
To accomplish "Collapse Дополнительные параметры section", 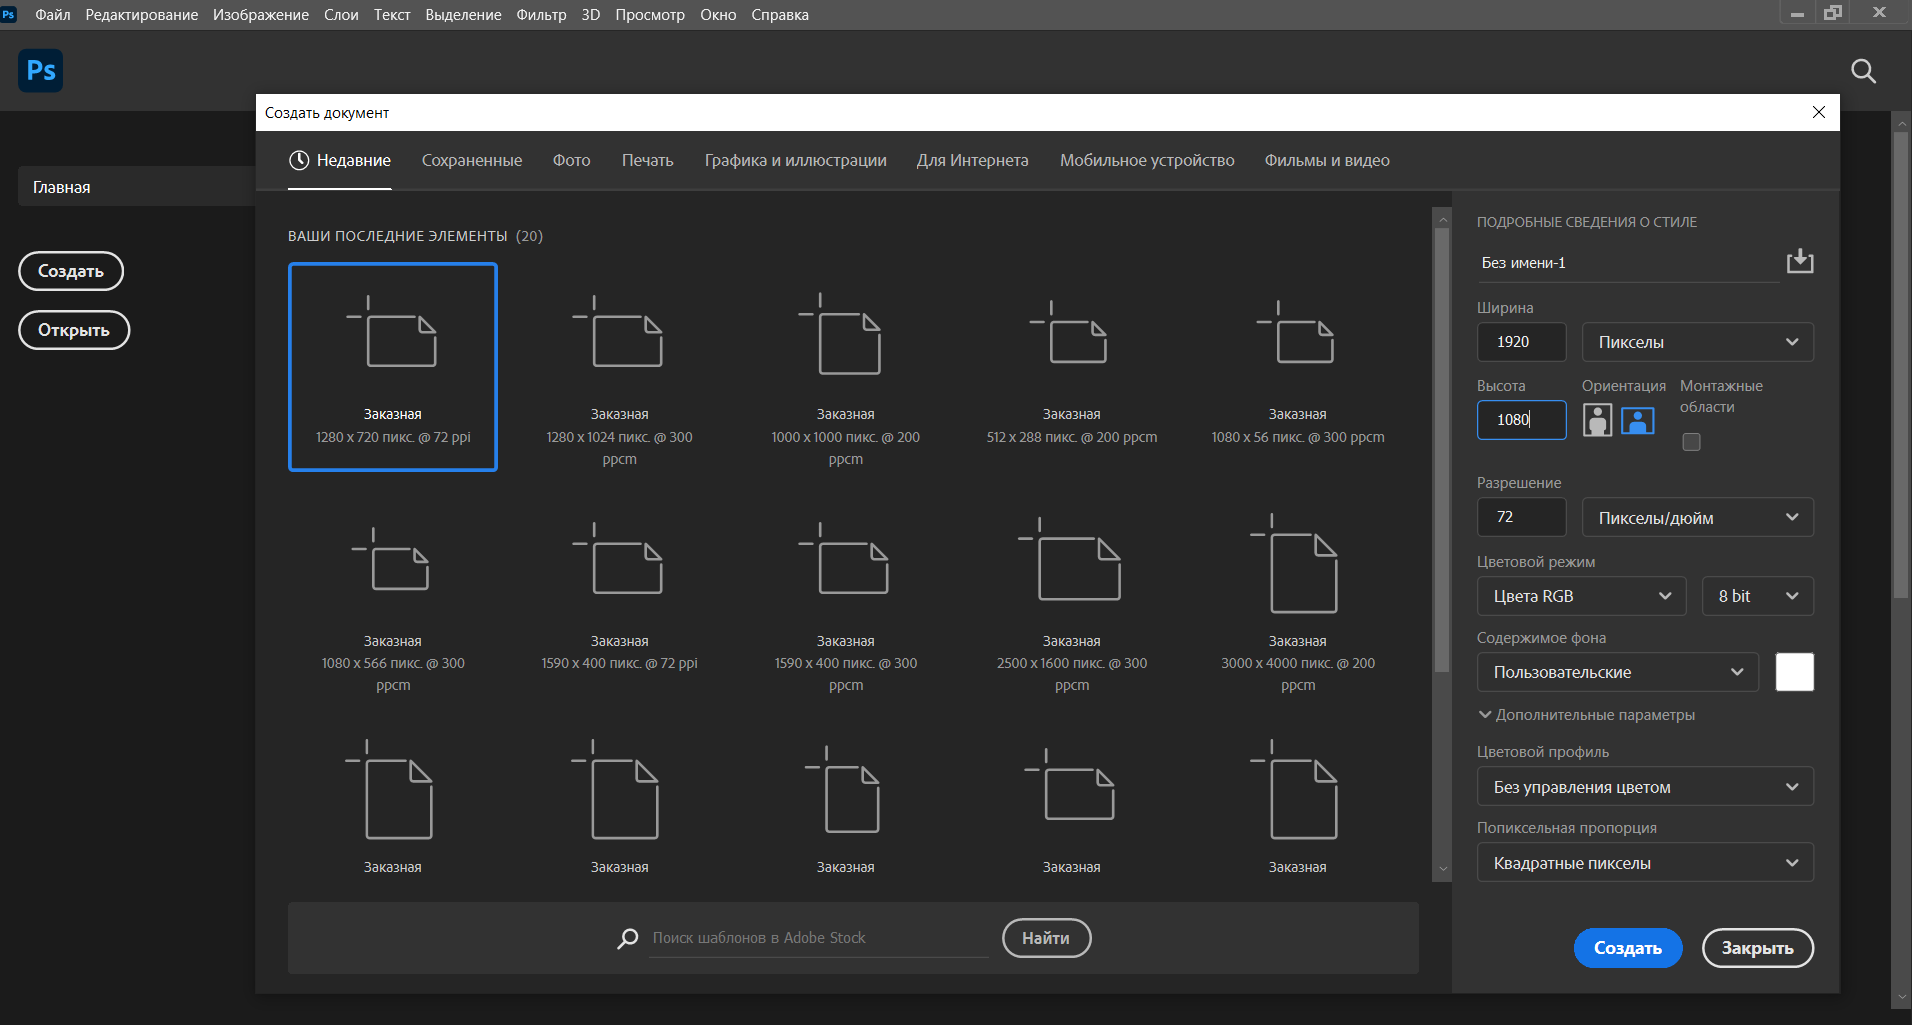I will point(1586,715).
